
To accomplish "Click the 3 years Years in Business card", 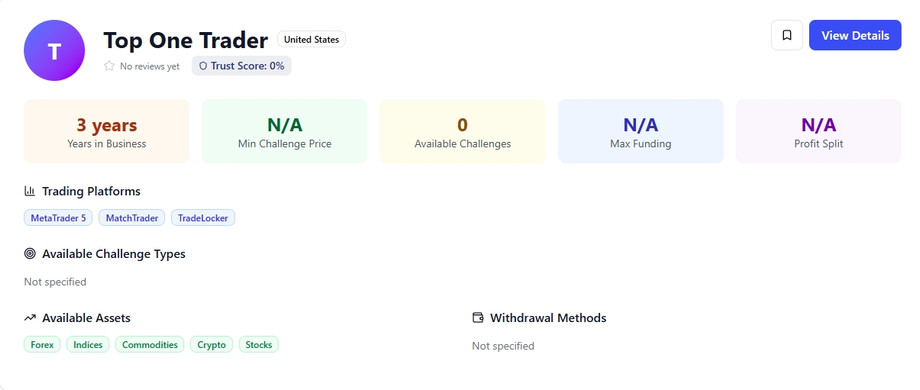I will click(106, 131).
